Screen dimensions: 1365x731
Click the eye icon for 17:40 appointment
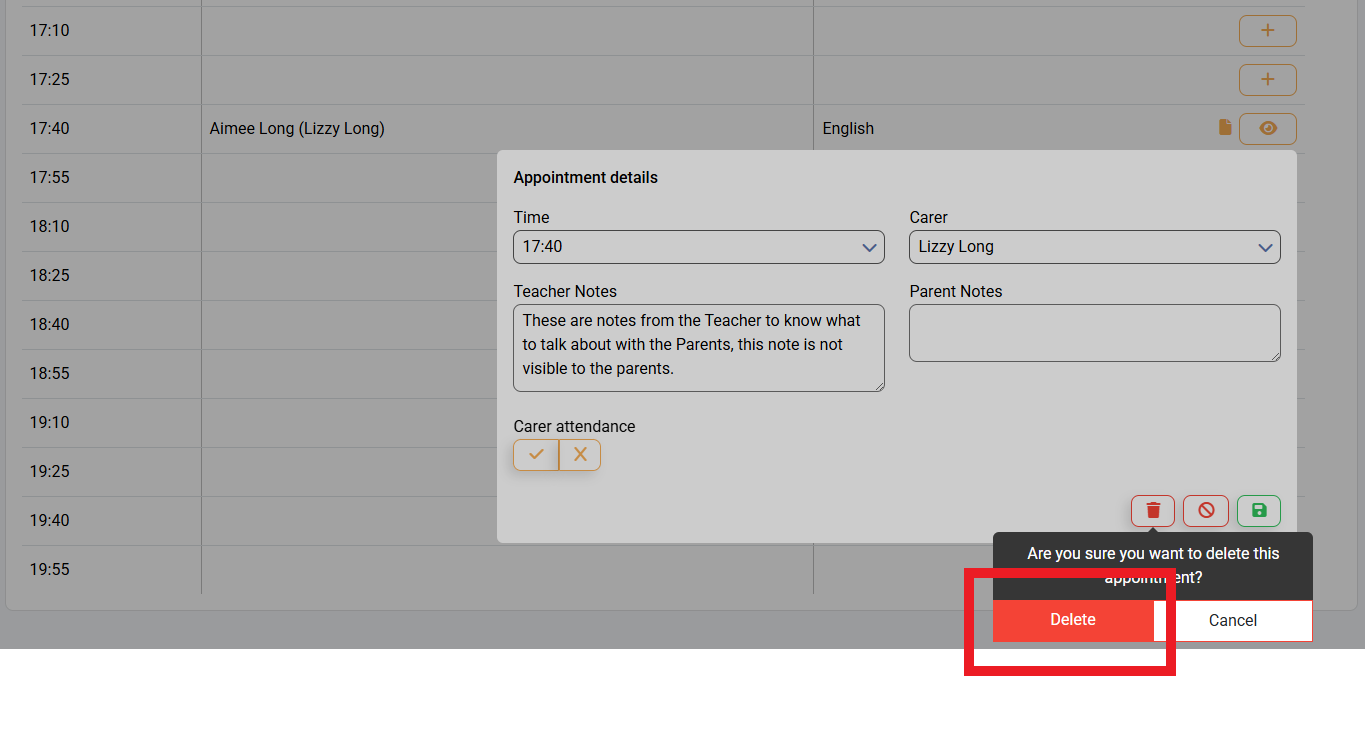1267,129
